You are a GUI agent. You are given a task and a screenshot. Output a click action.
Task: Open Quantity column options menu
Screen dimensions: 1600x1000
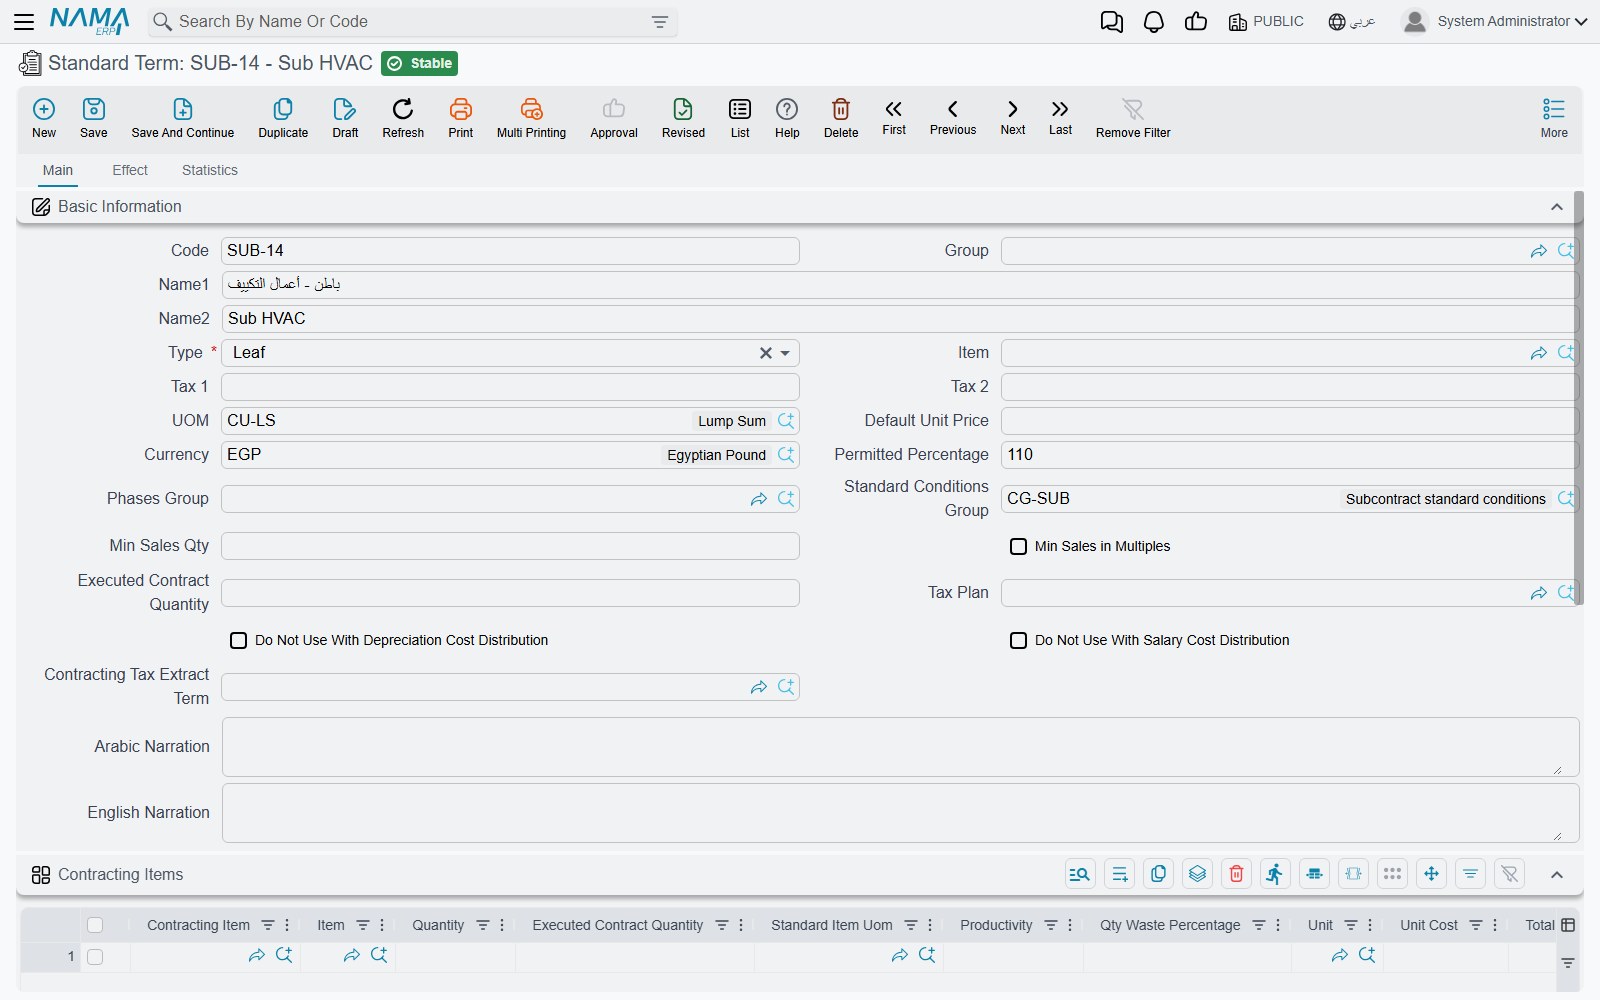point(502,925)
